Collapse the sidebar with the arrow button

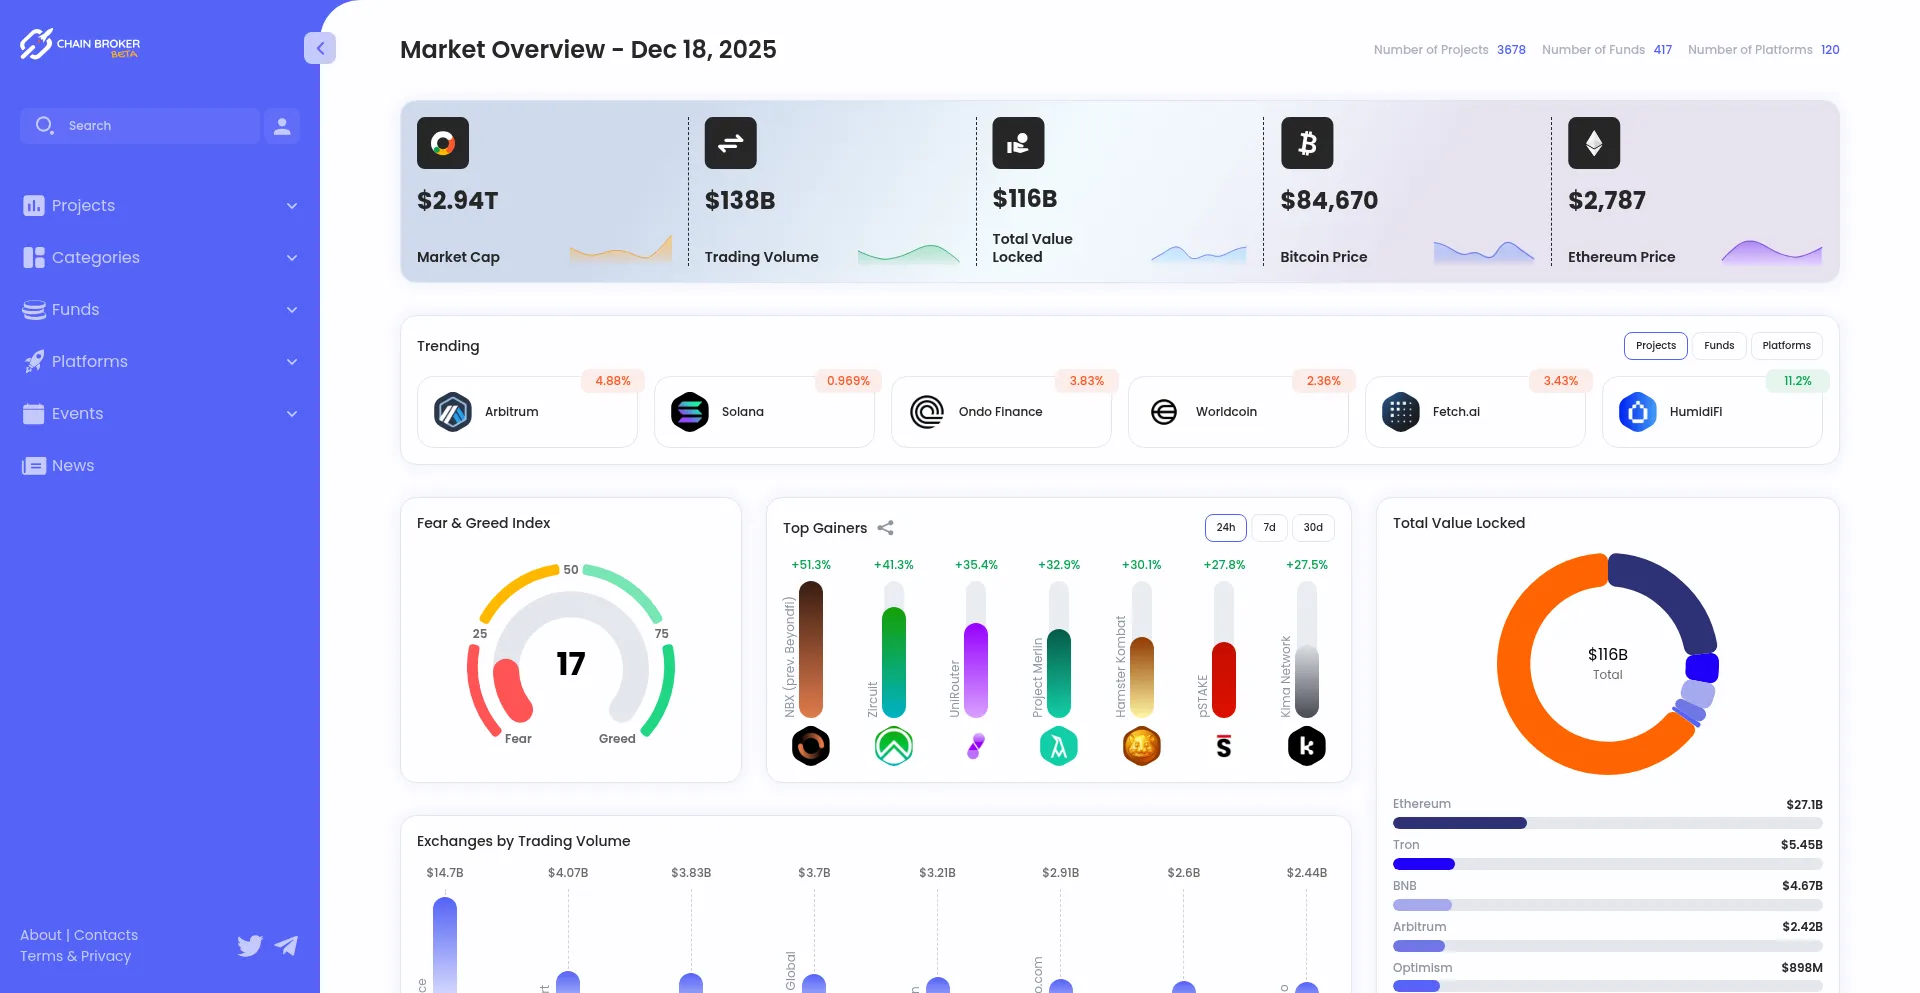[x=320, y=48]
